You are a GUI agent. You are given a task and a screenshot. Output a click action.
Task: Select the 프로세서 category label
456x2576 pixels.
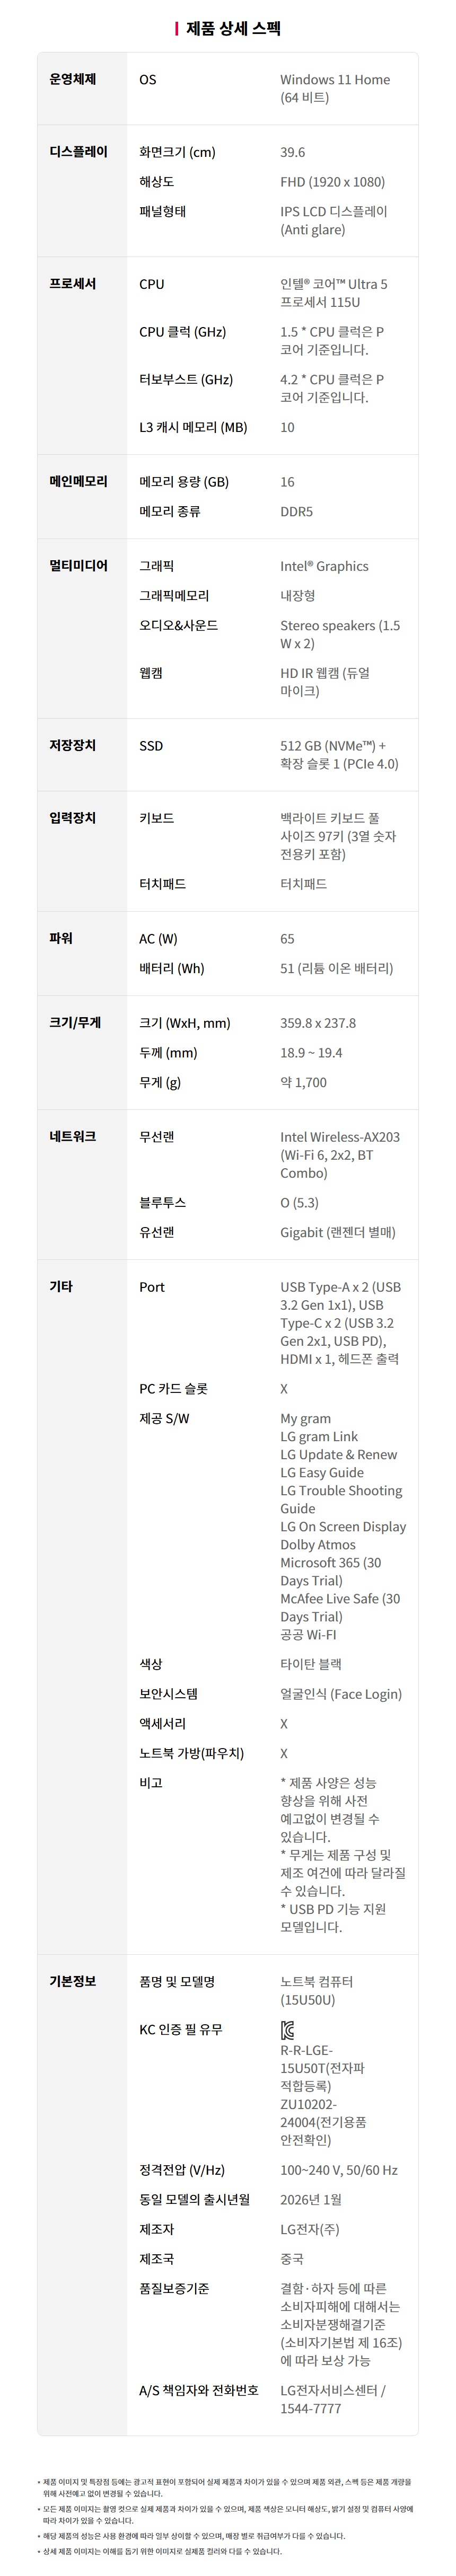(73, 284)
